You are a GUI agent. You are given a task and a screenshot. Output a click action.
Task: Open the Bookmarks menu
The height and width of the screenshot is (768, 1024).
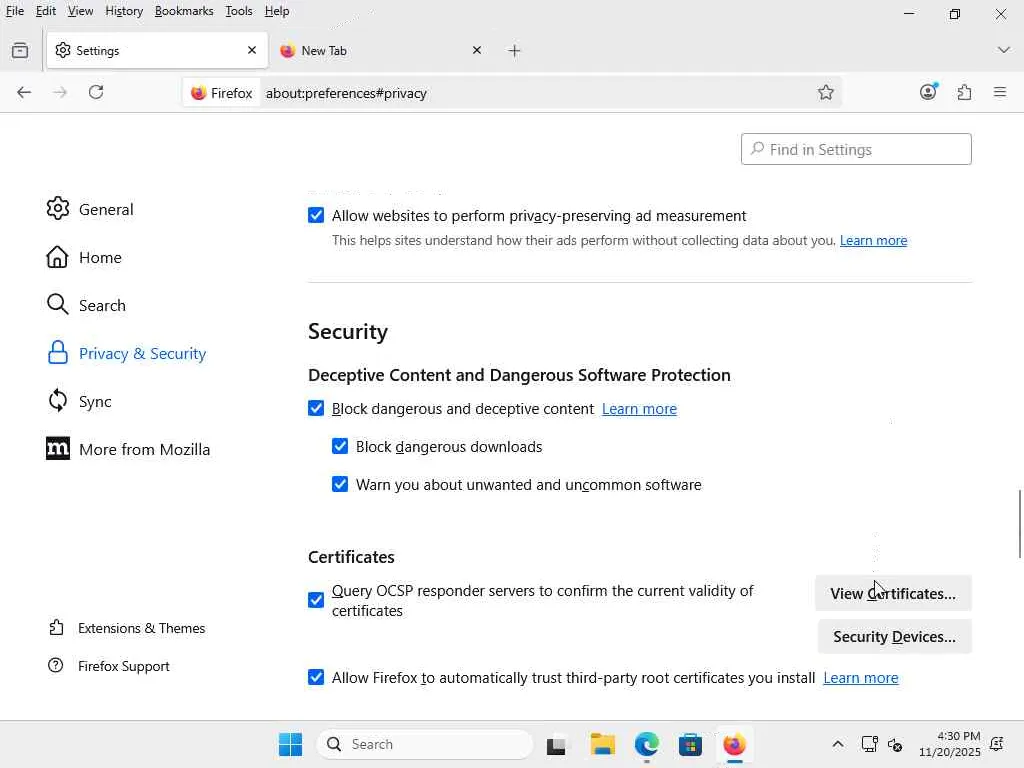tap(183, 11)
